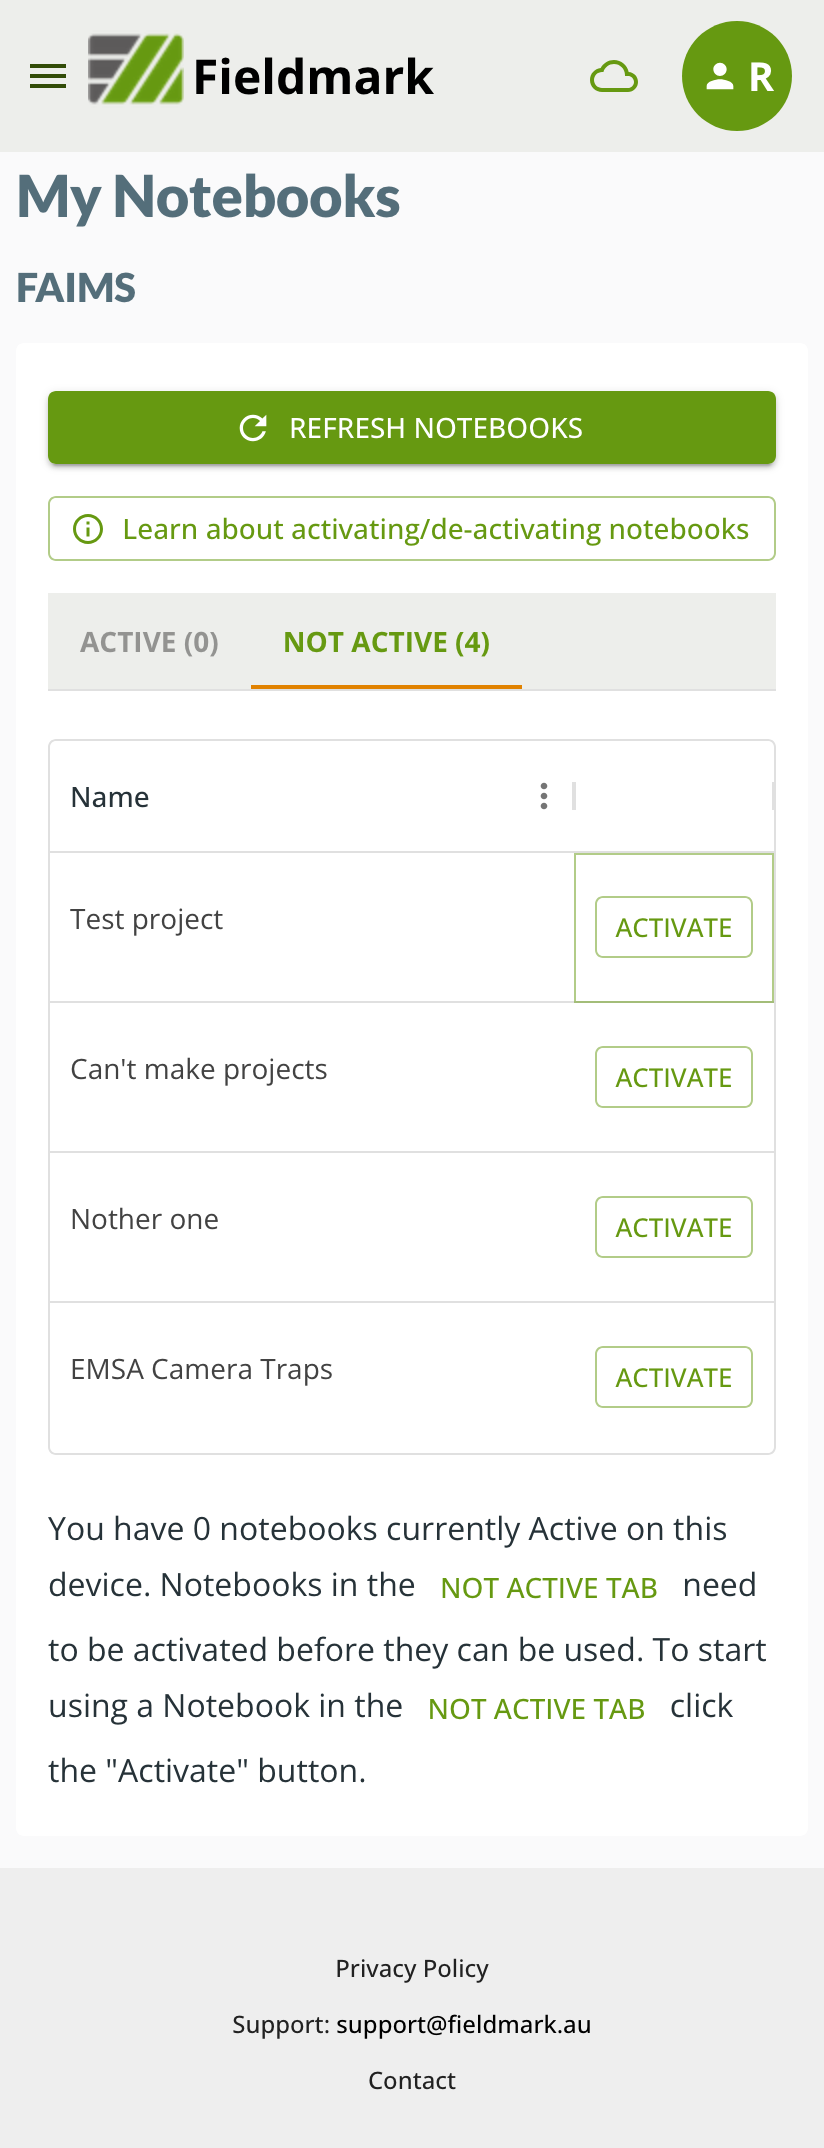This screenshot has height=2148, width=824.
Task: Open the Privacy Policy link
Action: pyautogui.click(x=412, y=1968)
